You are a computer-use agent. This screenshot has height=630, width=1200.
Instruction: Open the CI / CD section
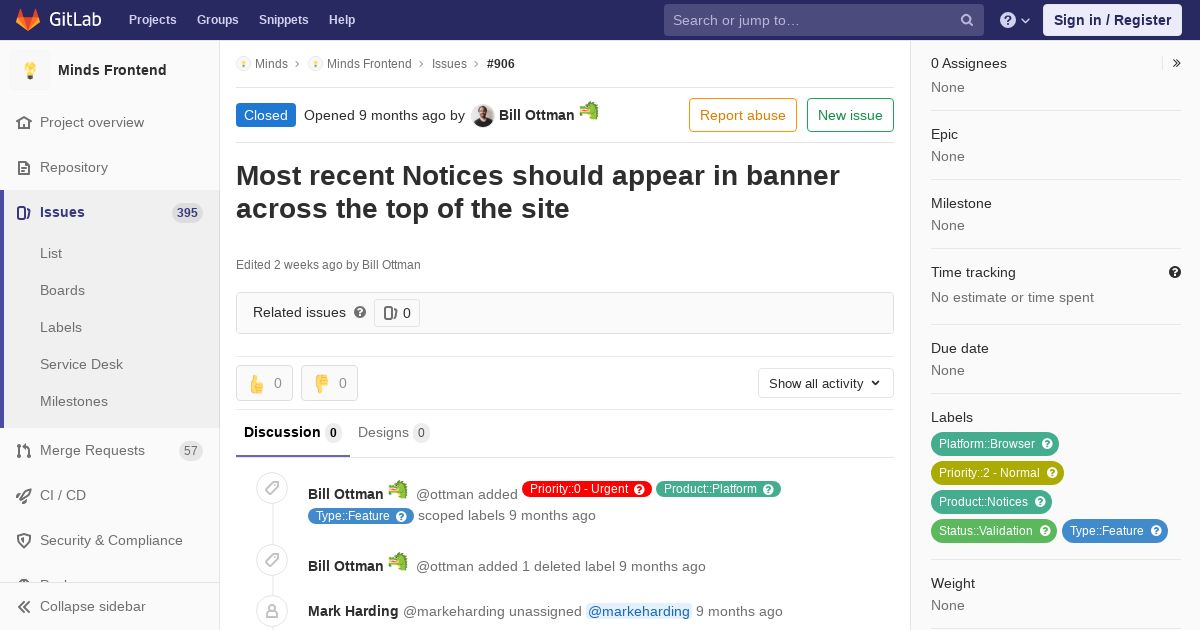pos(110,495)
